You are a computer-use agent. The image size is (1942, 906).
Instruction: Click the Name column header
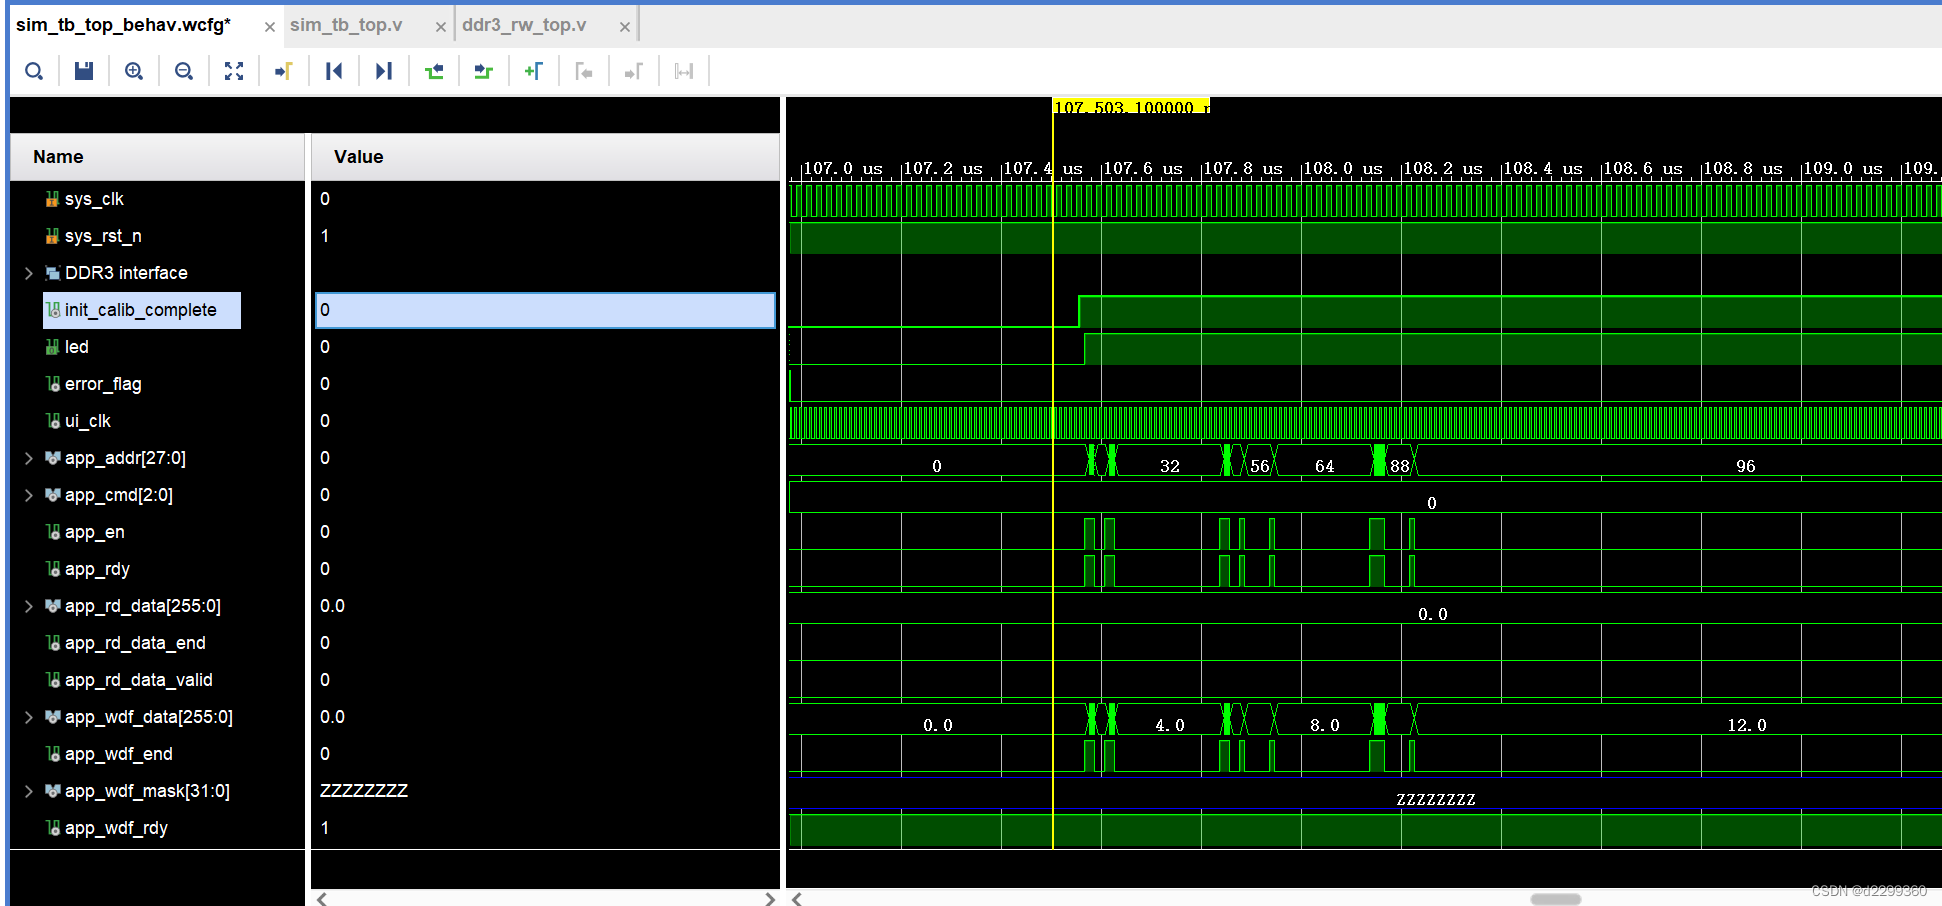157,157
